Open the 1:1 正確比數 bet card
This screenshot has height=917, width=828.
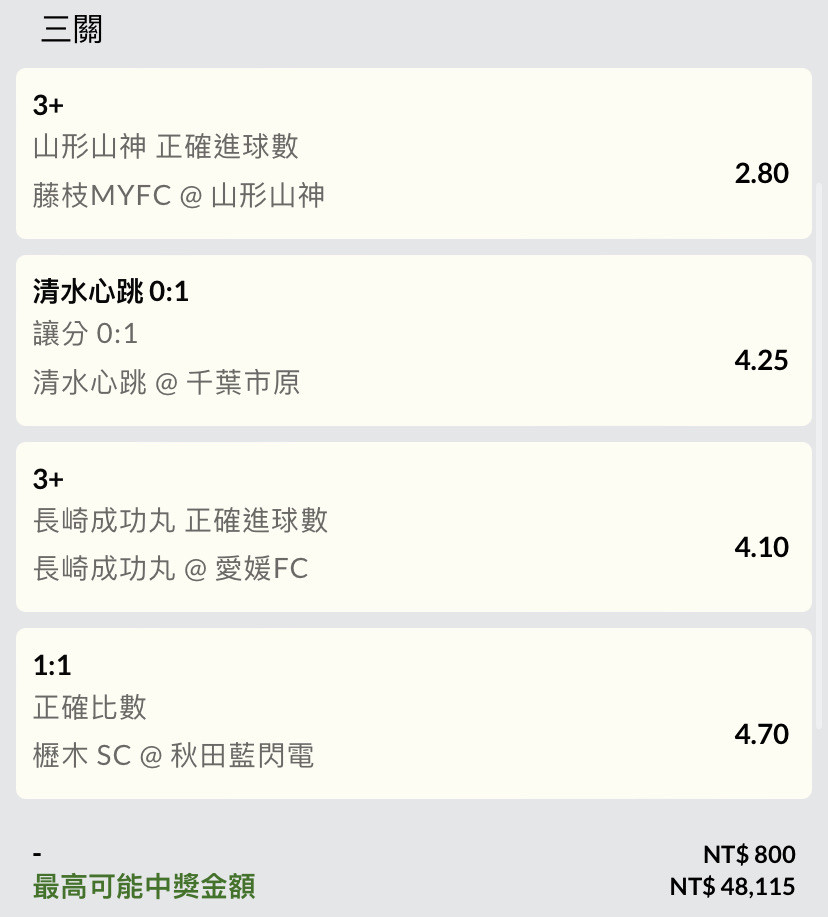[x=413, y=713]
